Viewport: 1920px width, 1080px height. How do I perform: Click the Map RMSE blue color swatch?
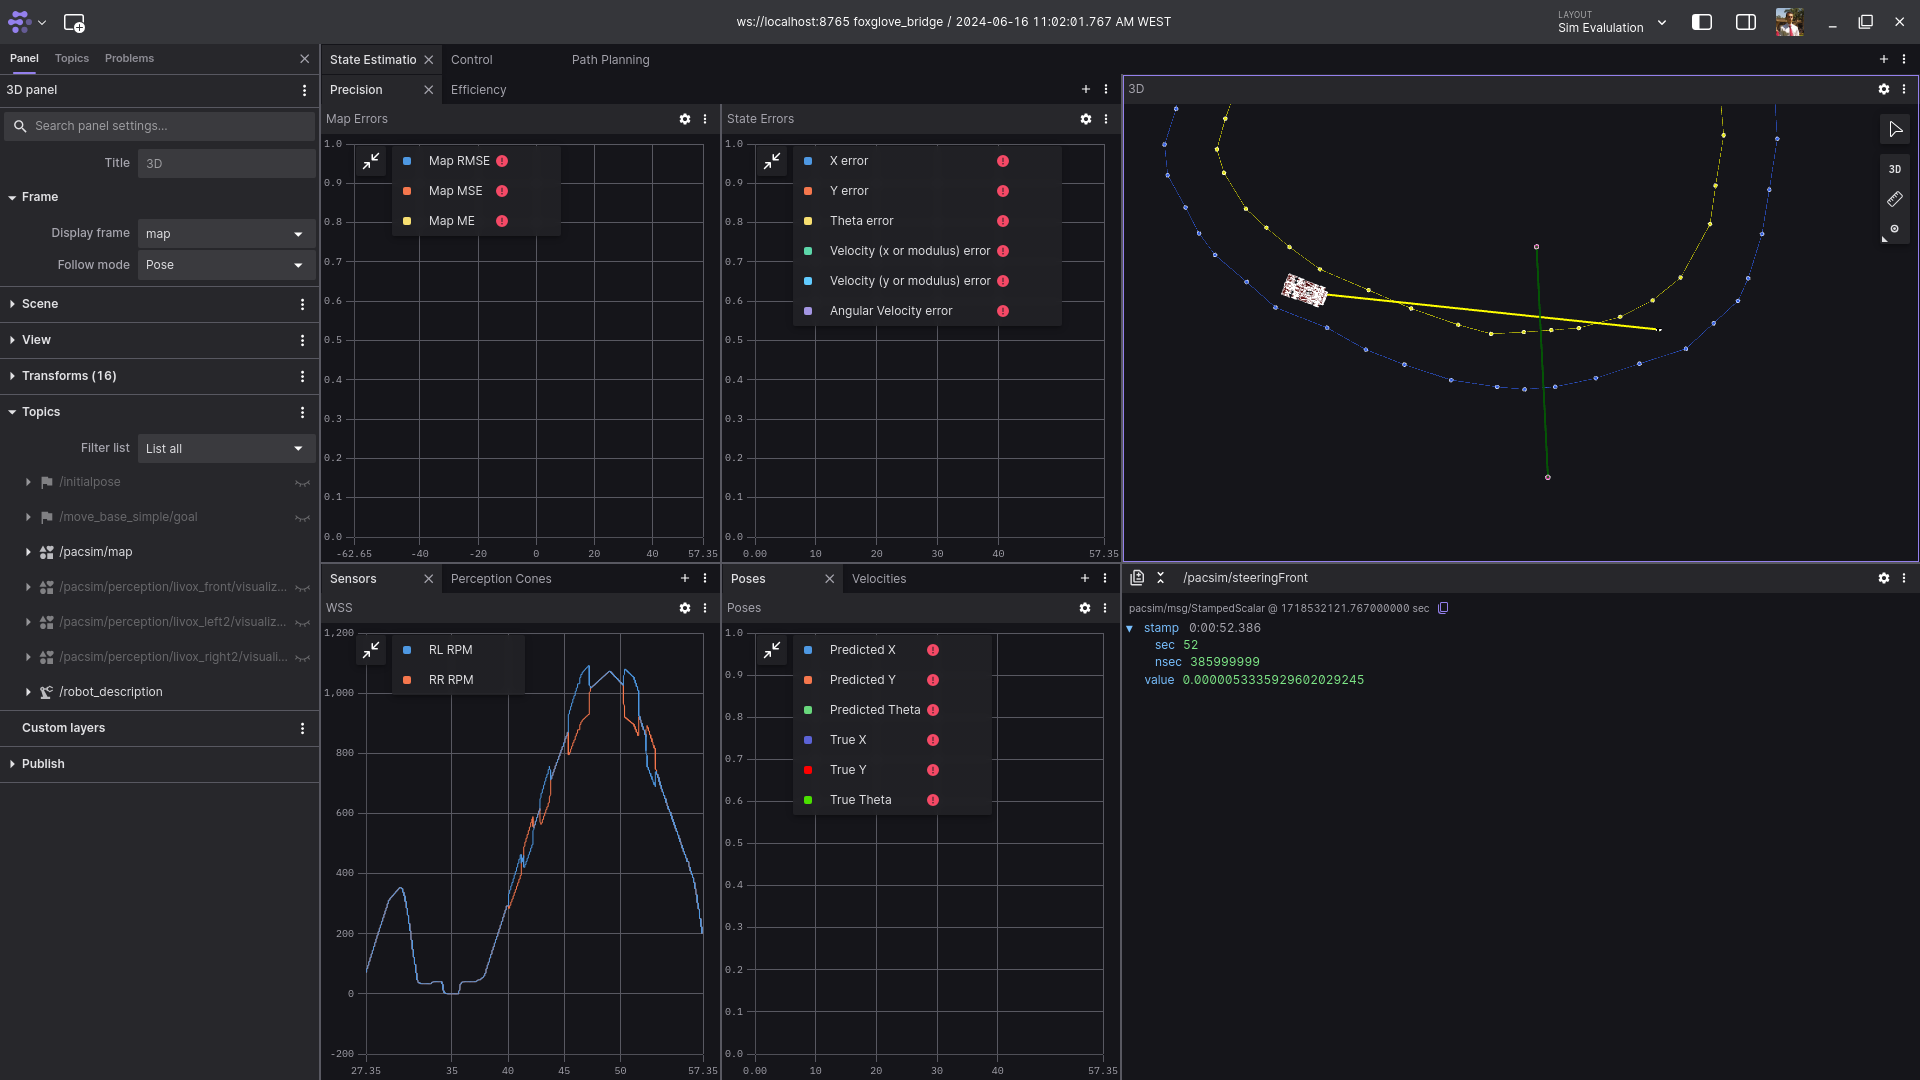coord(407,161)
